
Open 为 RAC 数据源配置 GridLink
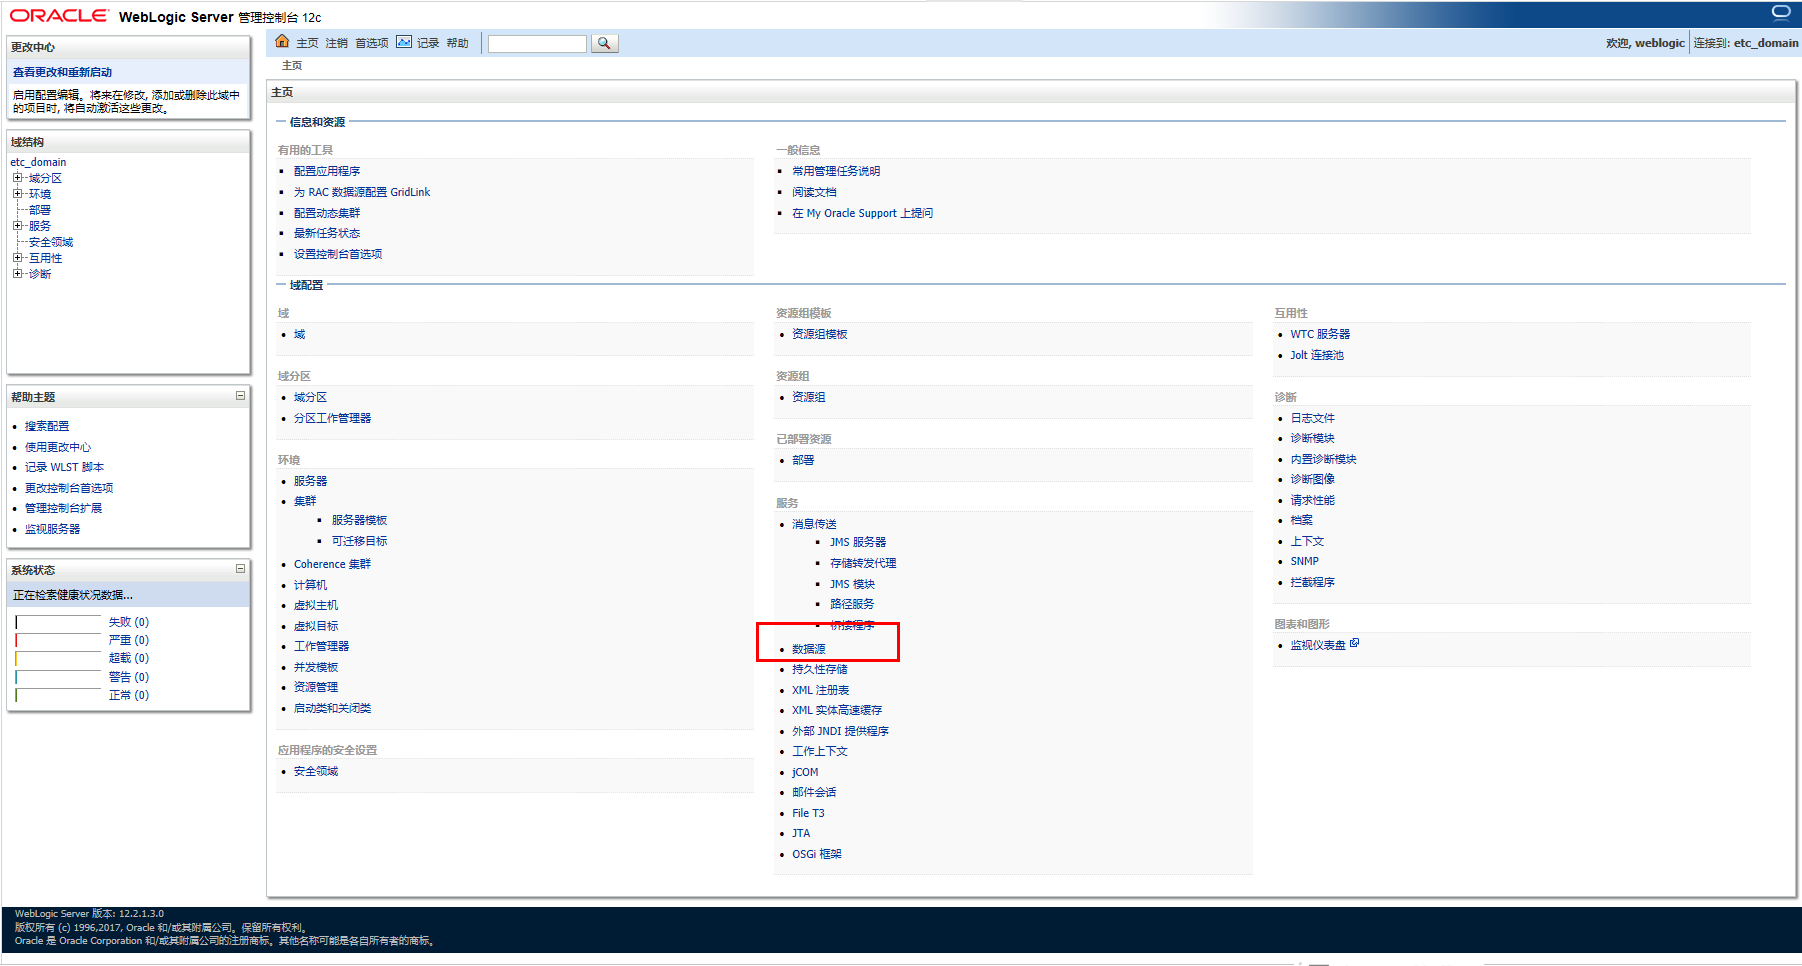(x=362, y=192)
